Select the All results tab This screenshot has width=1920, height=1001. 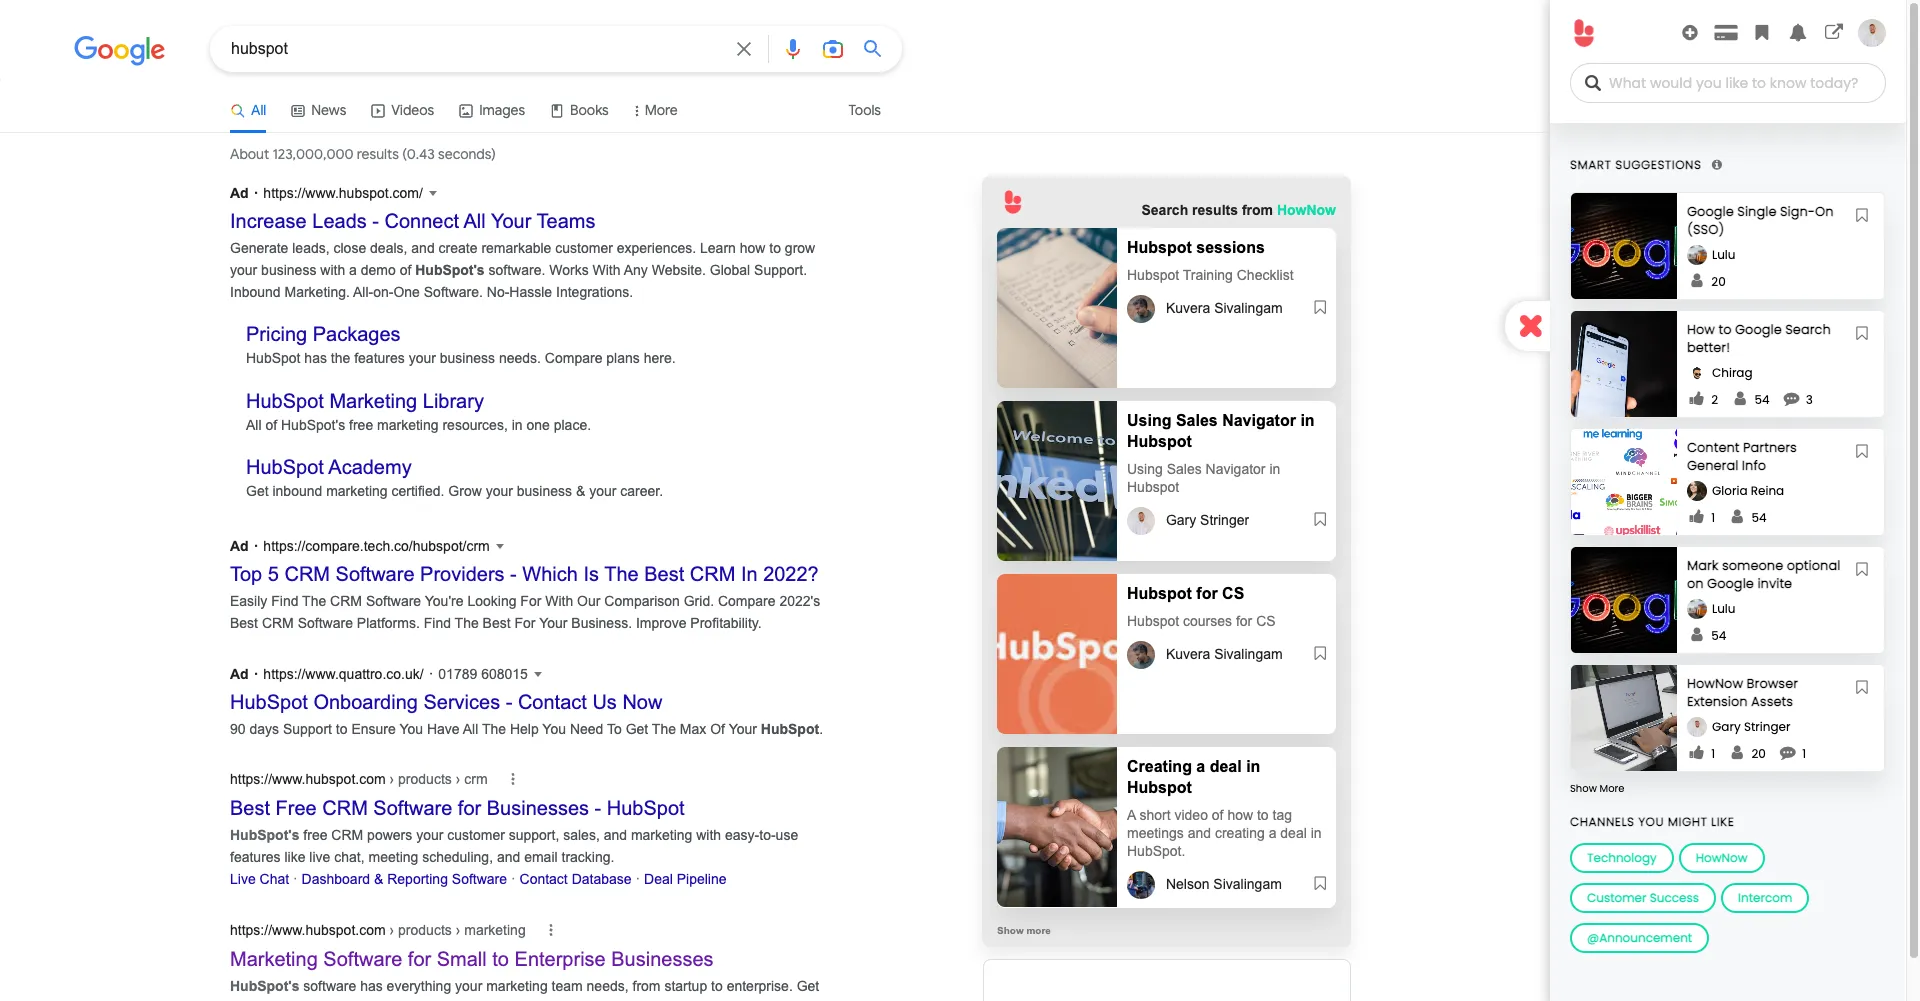click(x=249, y=110)
